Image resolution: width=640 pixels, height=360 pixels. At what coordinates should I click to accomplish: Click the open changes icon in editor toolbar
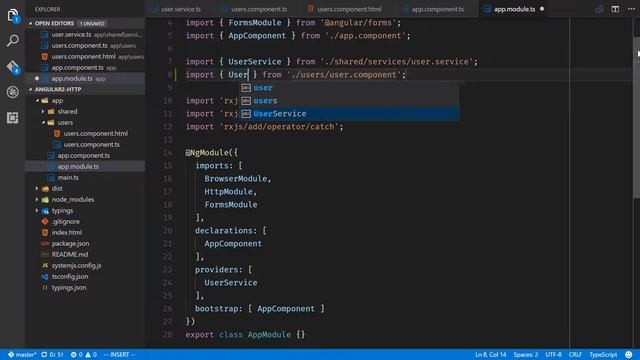click(599, 9)
